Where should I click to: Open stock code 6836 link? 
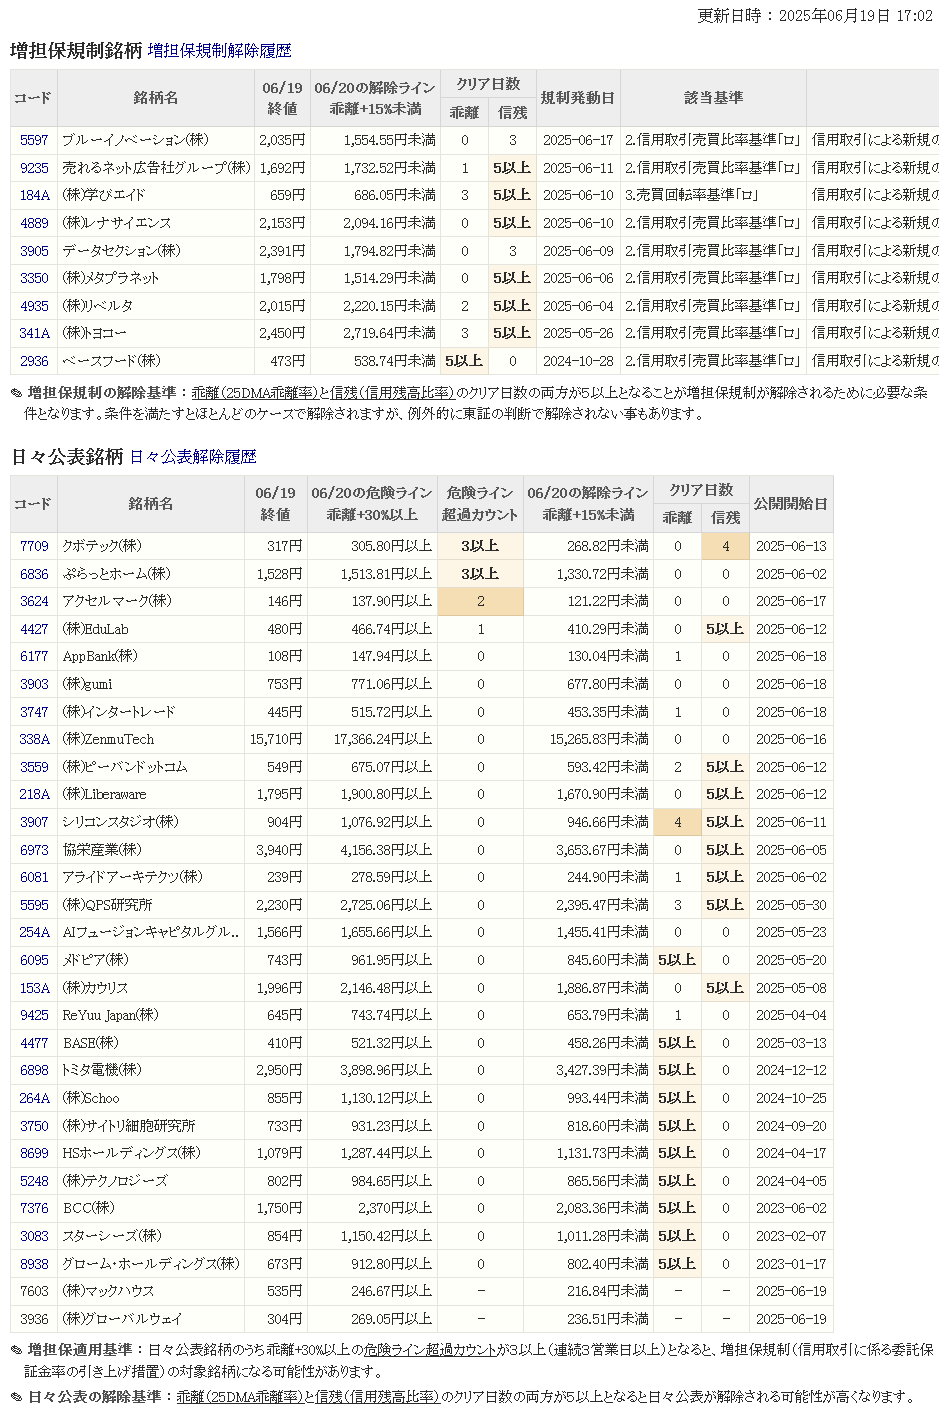click(34, 574)
